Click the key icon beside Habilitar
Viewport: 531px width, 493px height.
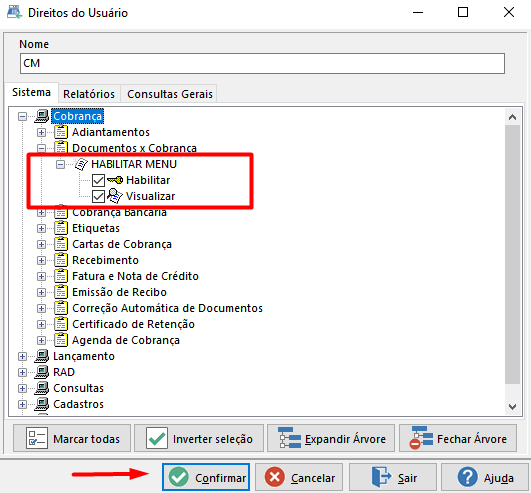115,180
